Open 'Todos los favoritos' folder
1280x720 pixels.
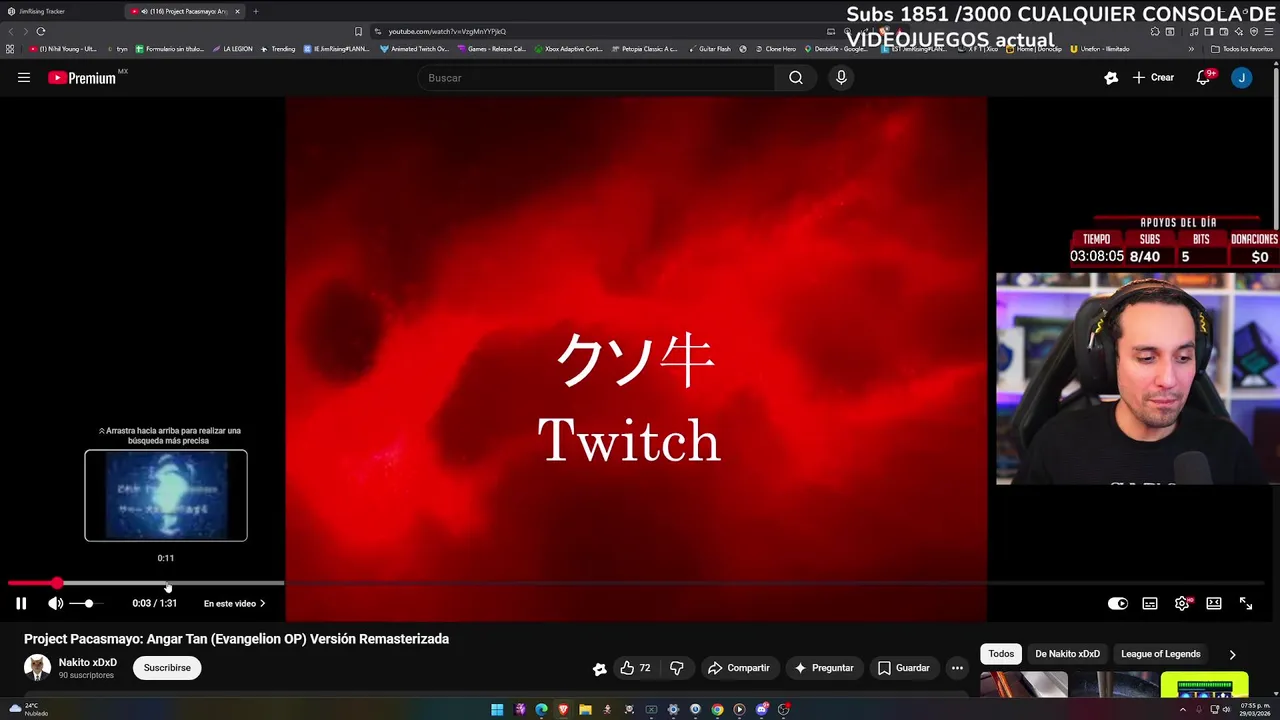1241,49
